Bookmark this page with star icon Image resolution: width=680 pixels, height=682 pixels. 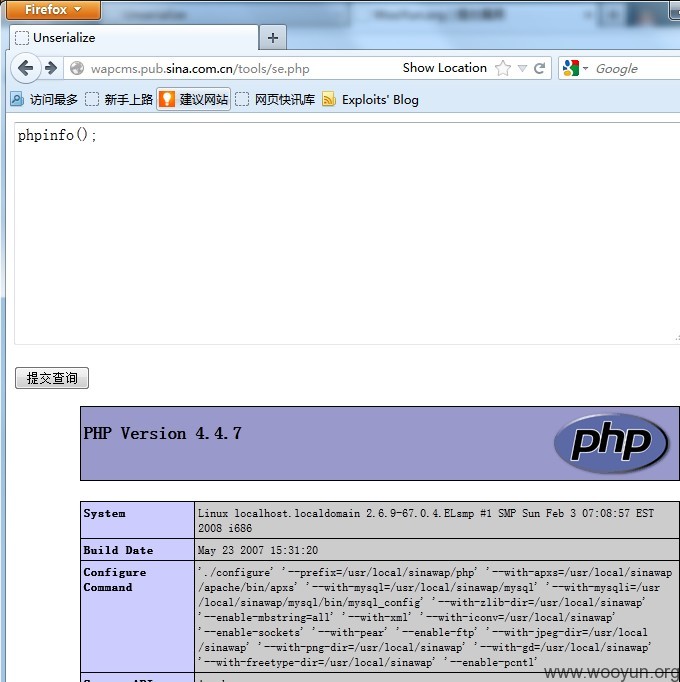pyautogui.click(x=502, y=68)
